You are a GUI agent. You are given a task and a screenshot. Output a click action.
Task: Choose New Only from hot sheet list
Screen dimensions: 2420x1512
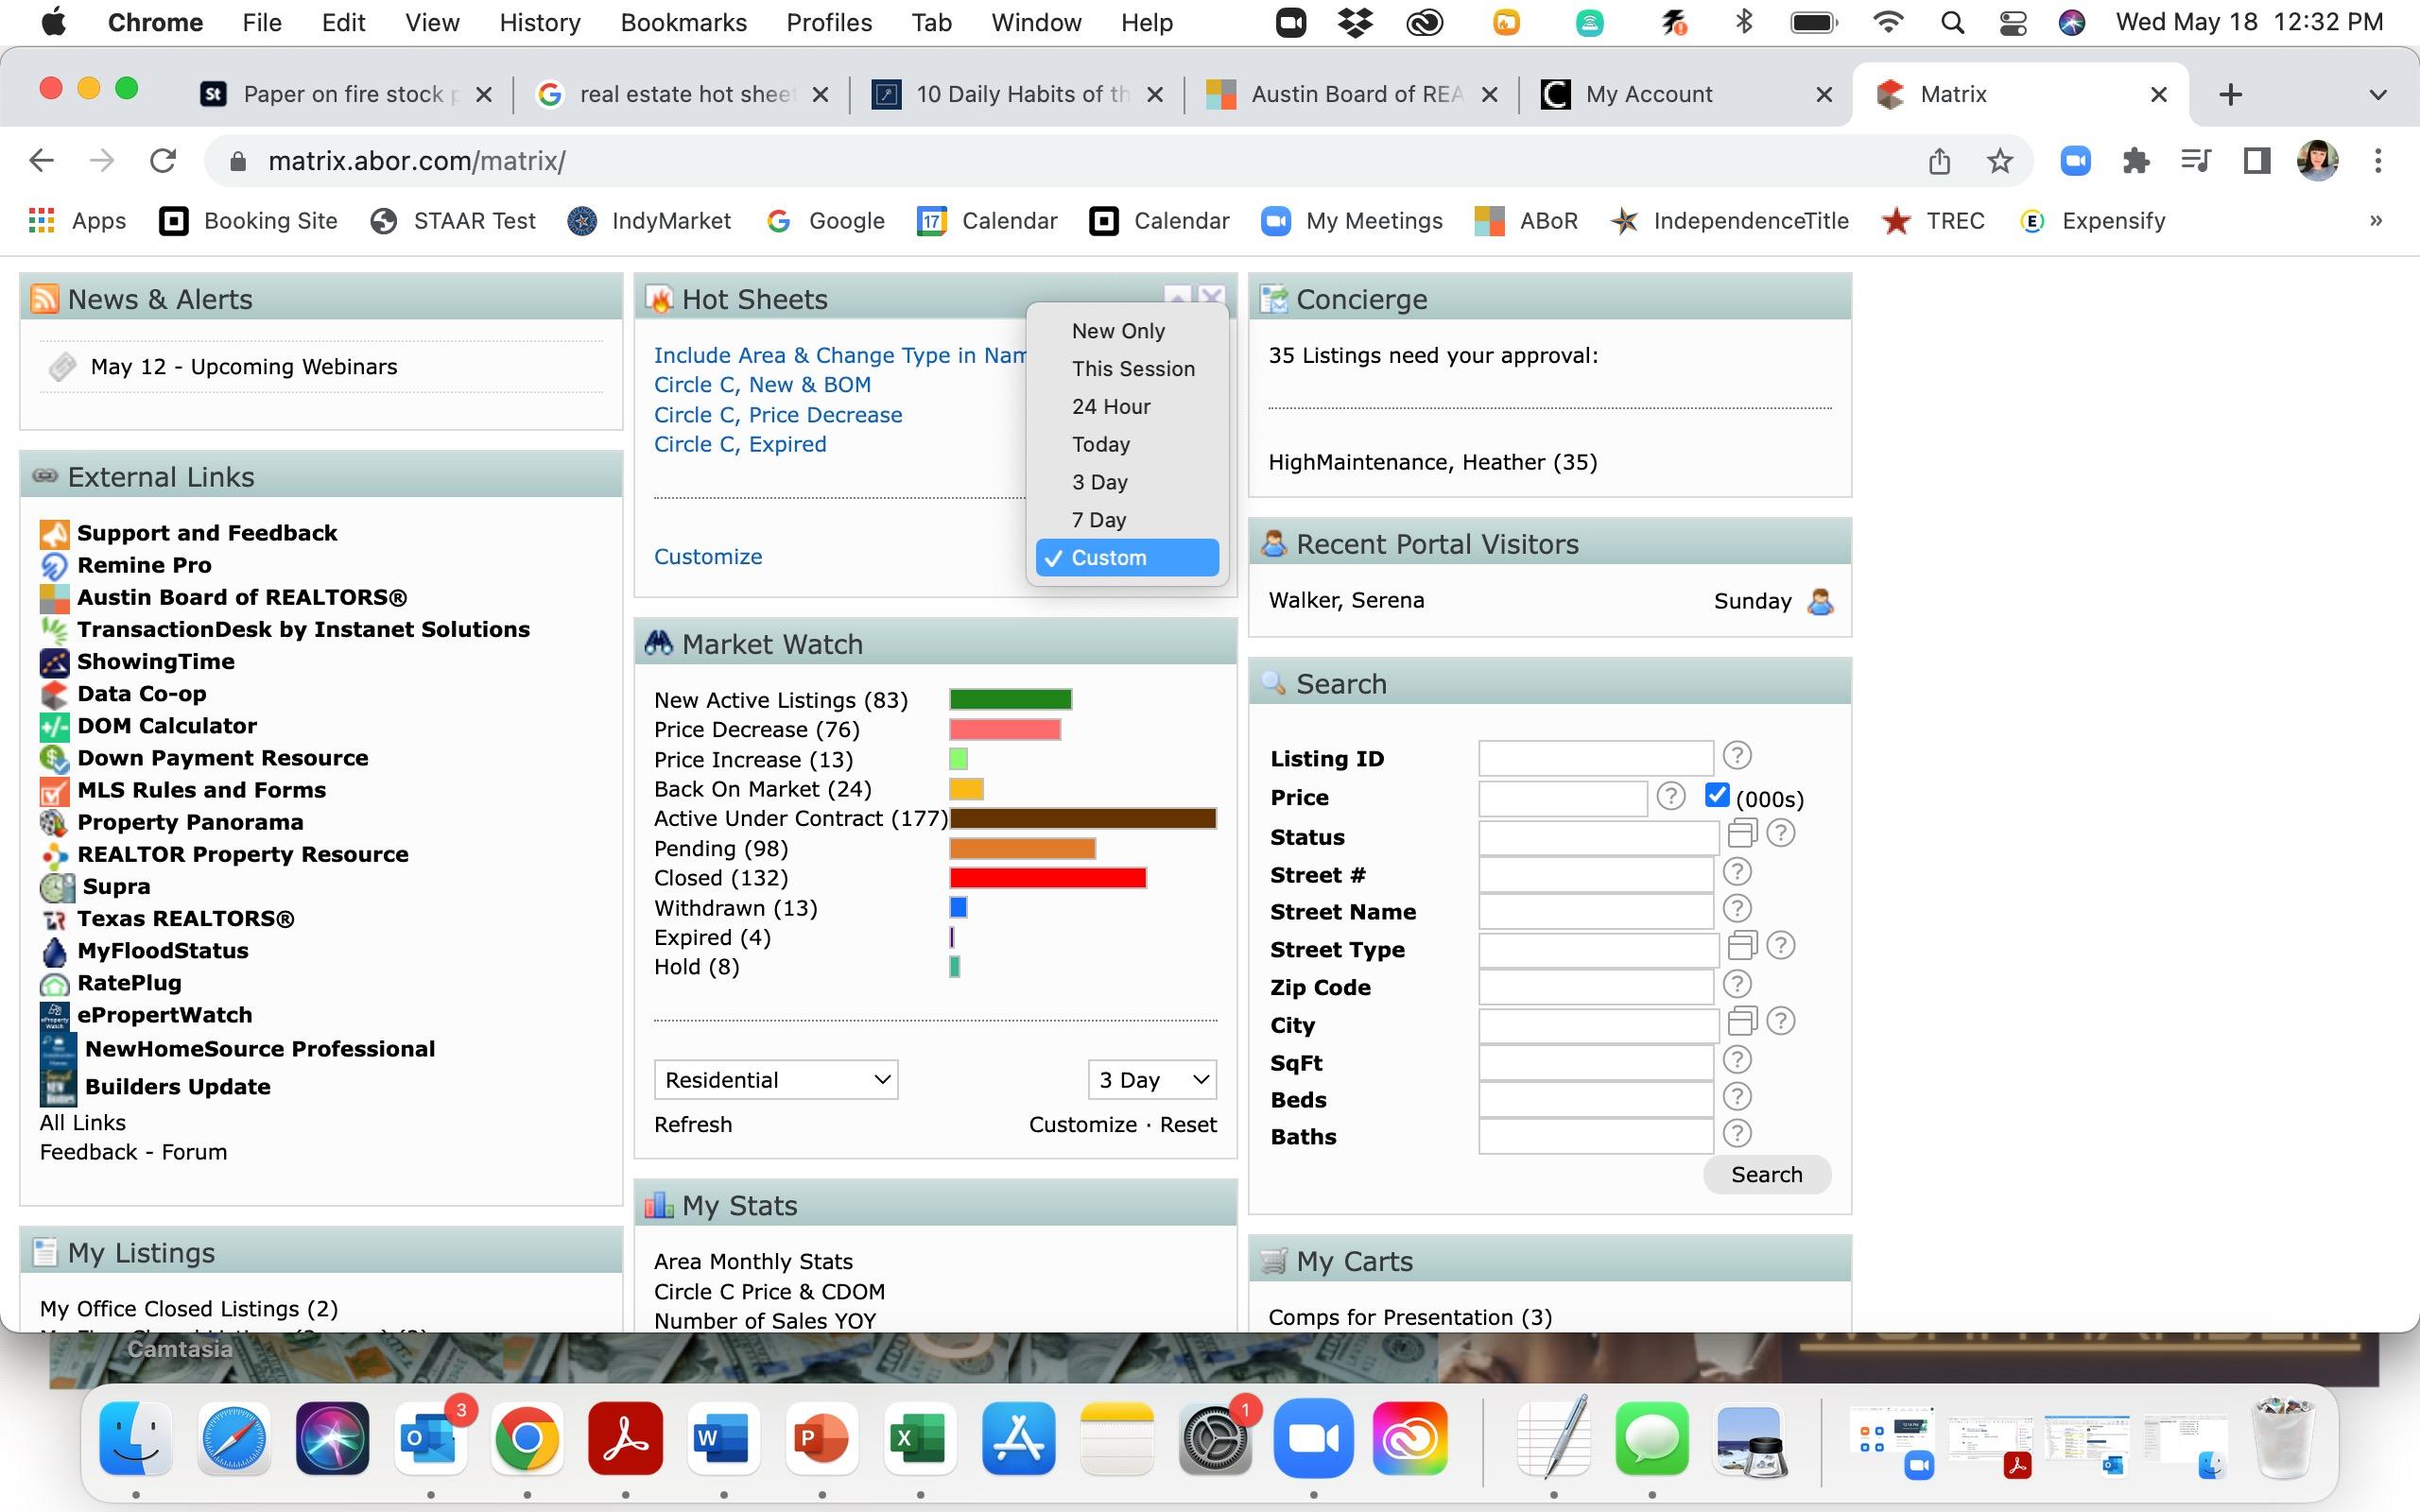click(x=1117, y=331)
